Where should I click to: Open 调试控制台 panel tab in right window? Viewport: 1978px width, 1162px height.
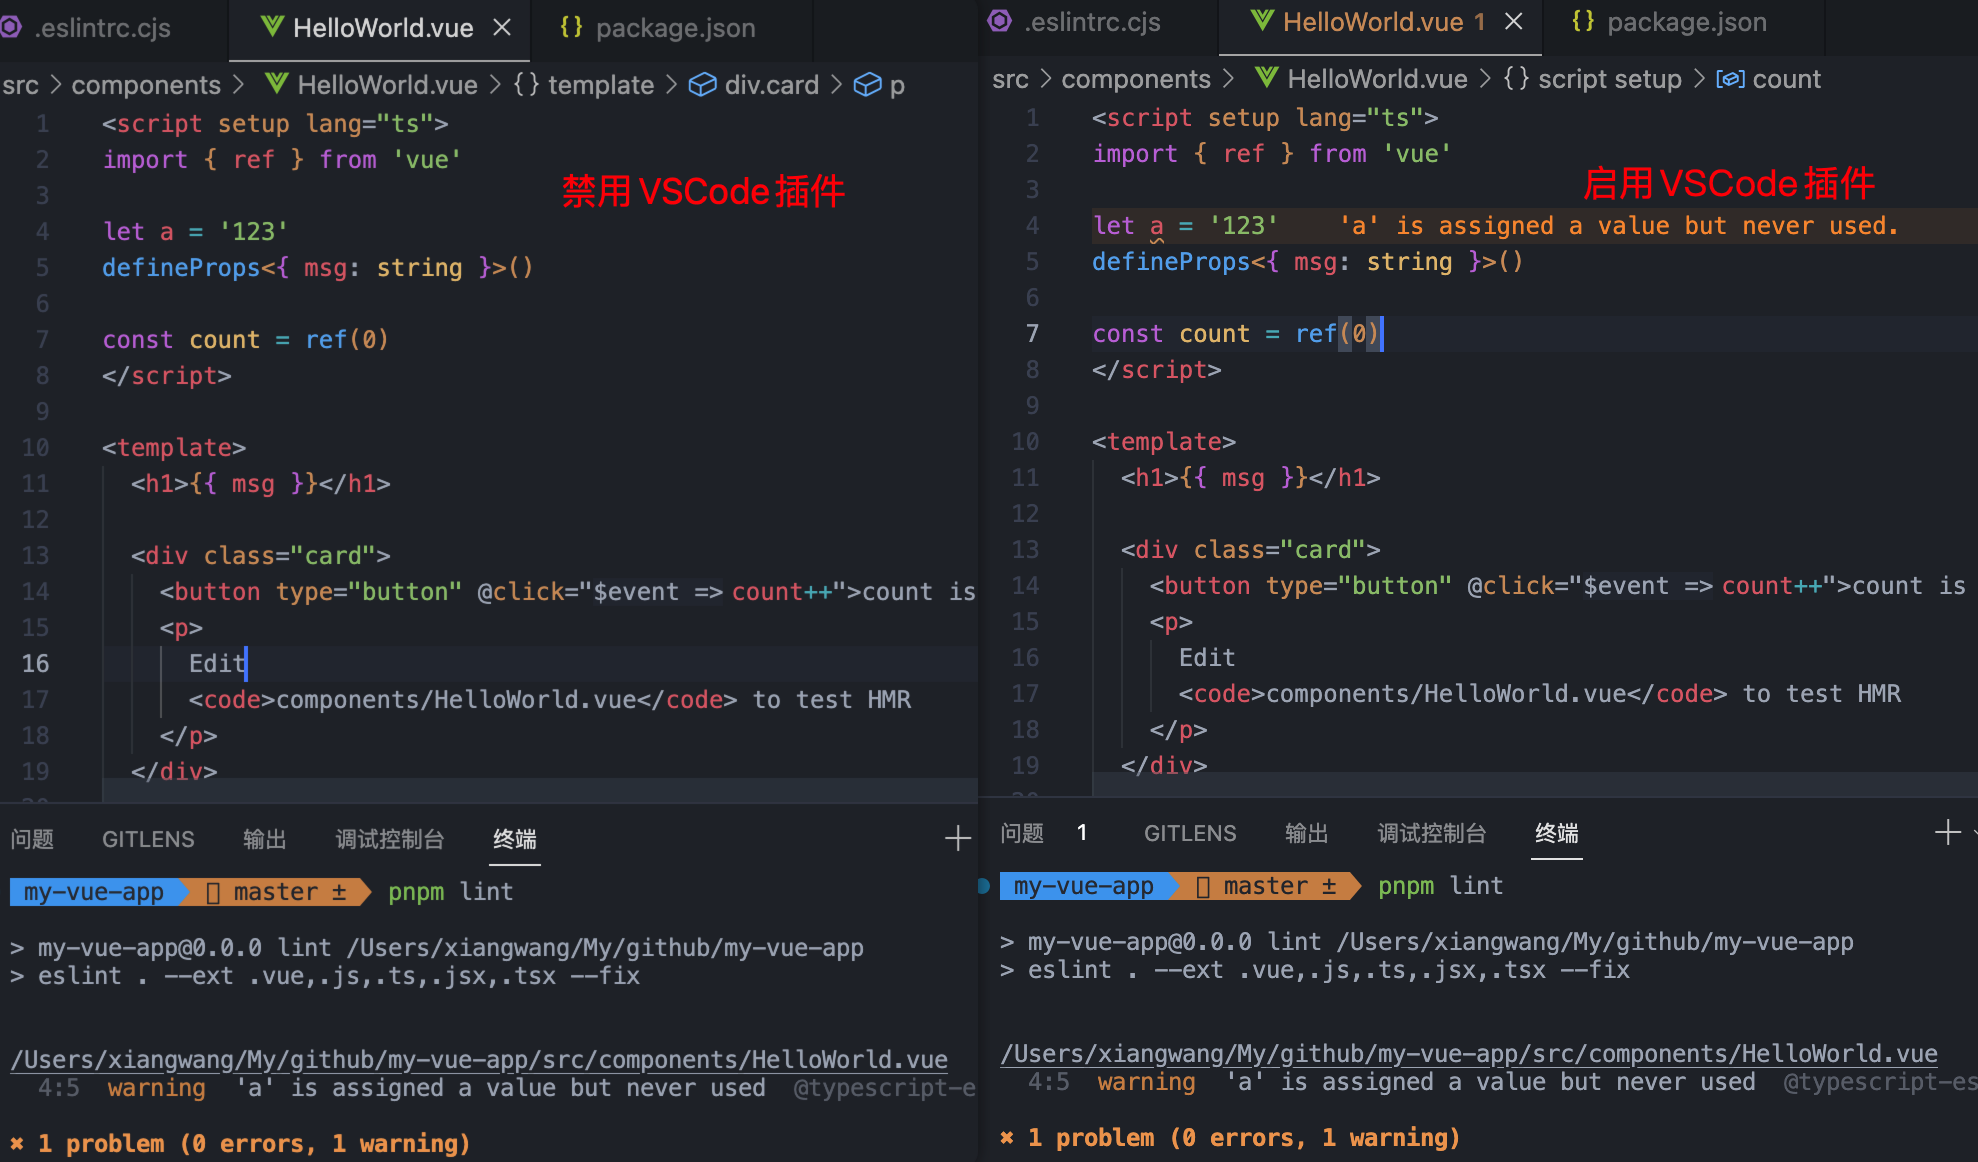tap(1431, 833)
